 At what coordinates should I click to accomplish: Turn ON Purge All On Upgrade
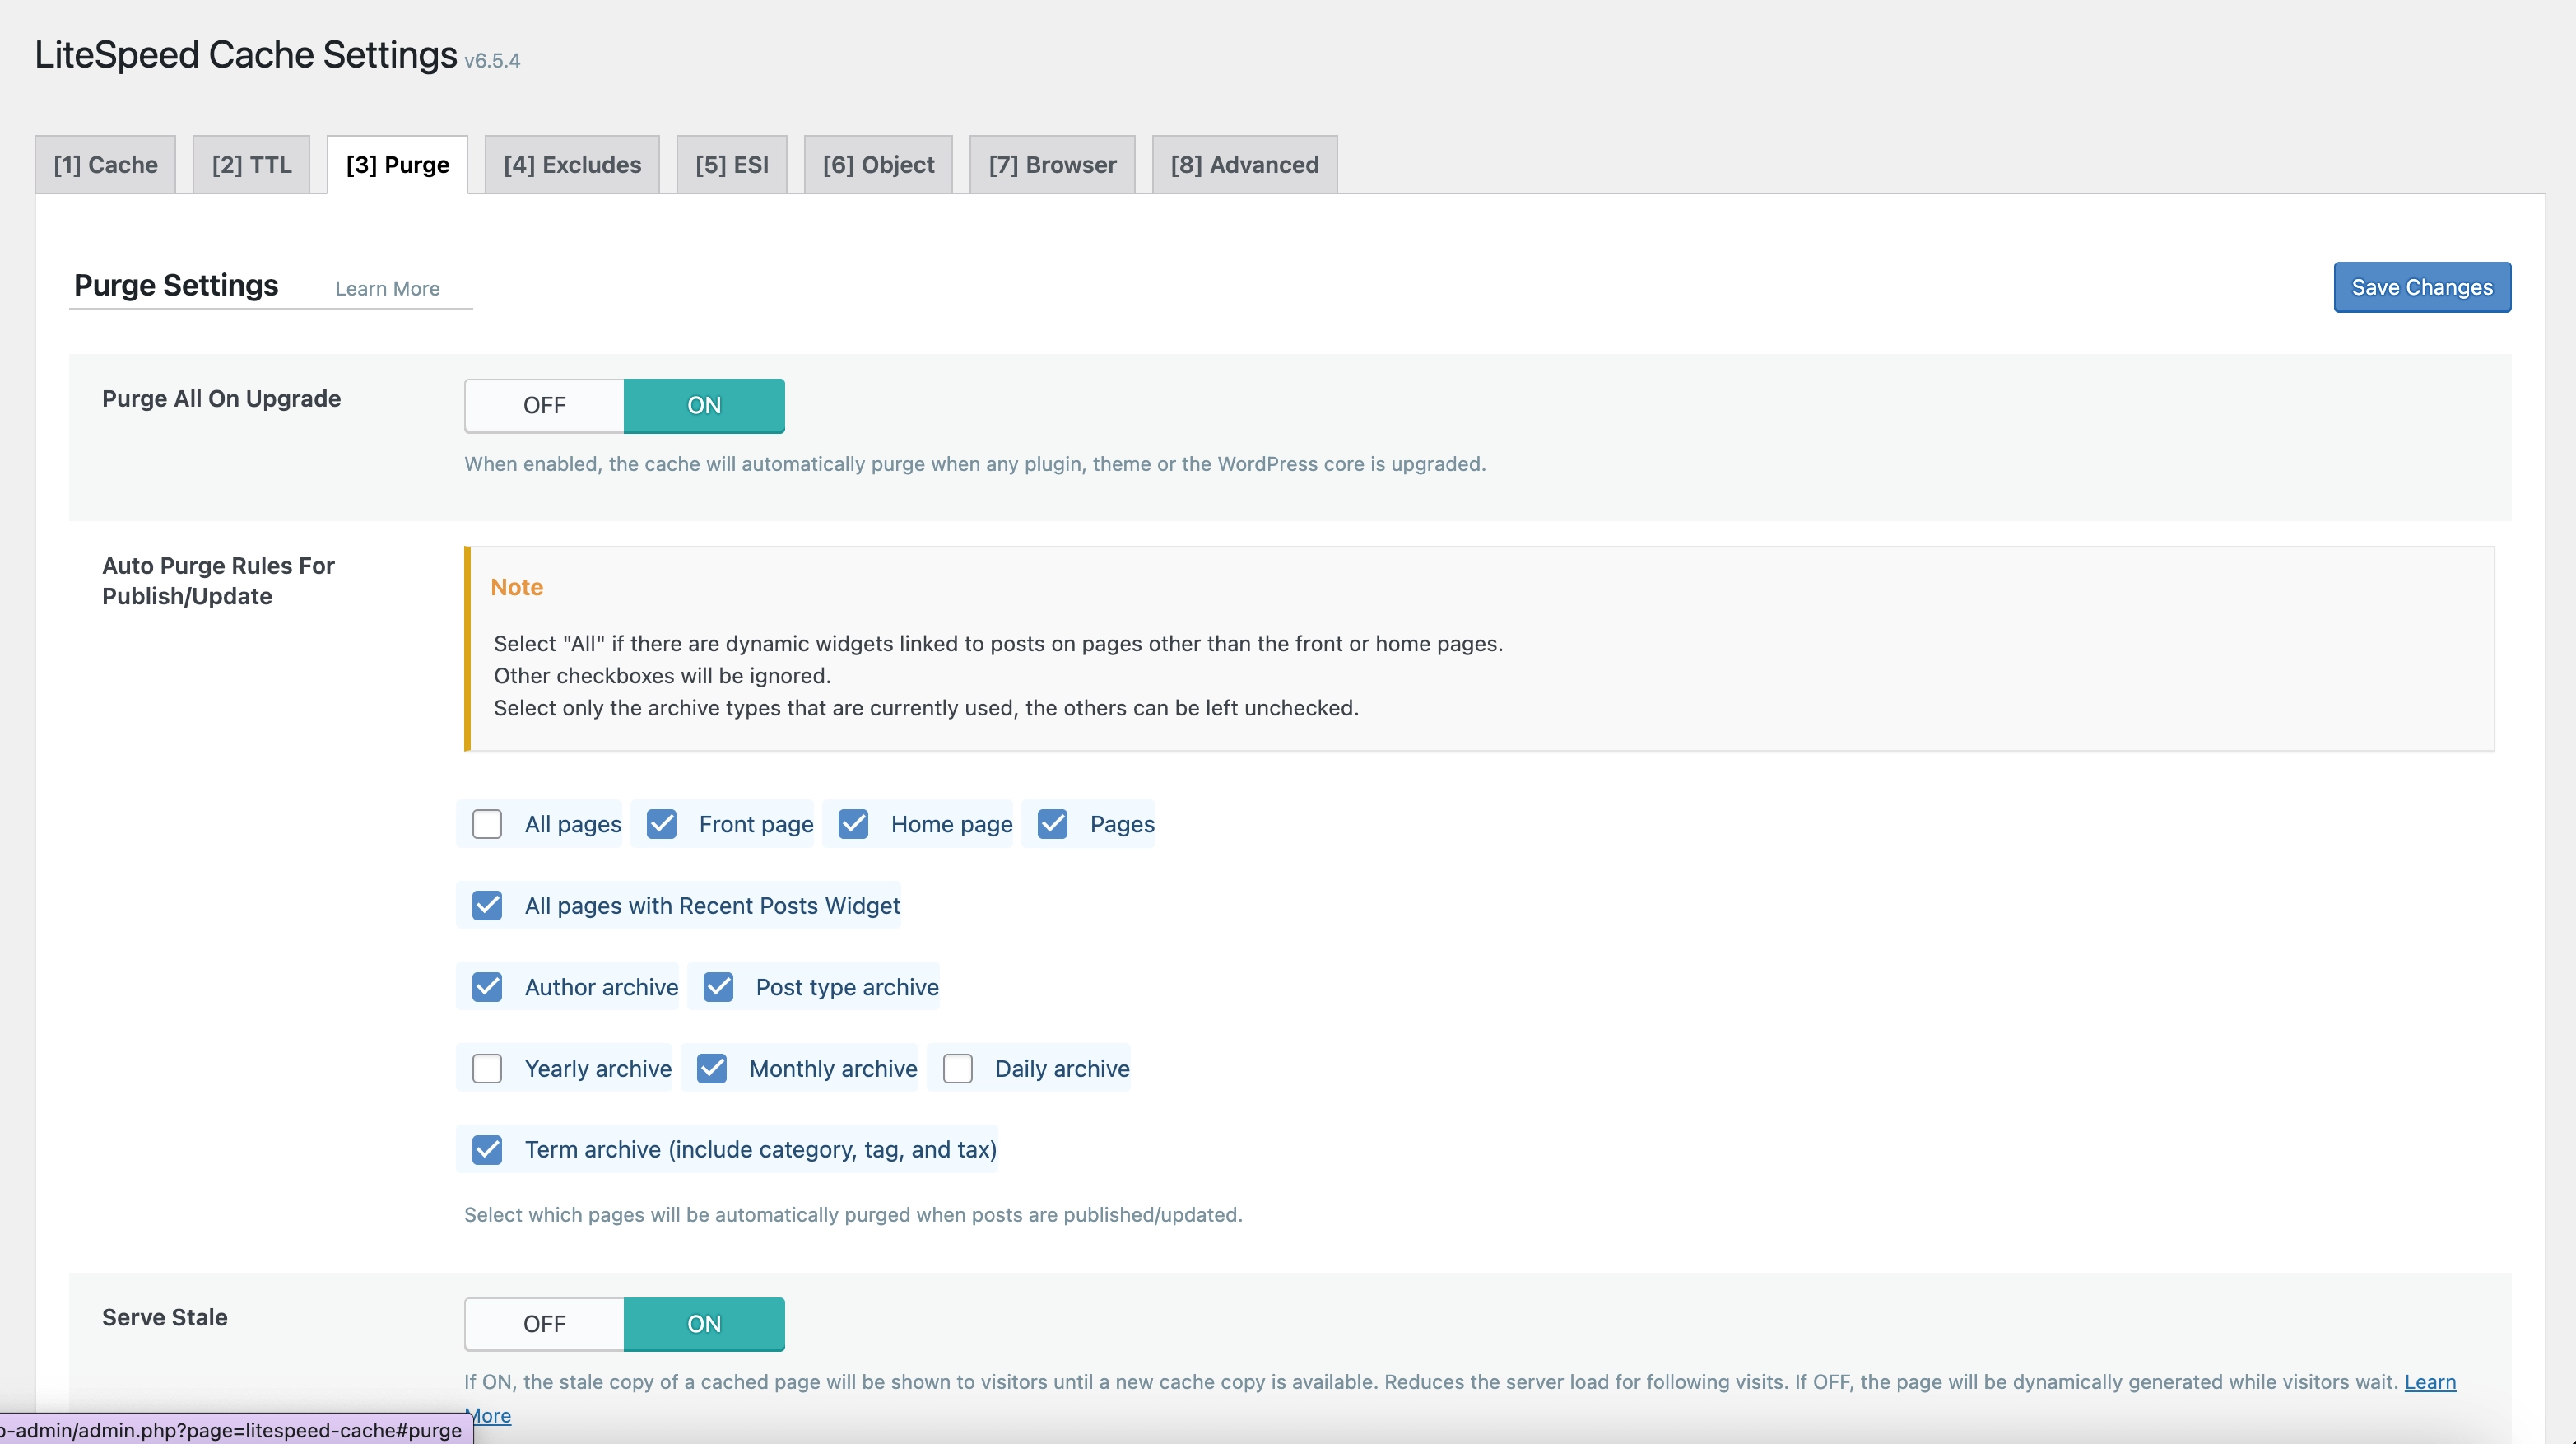pyautogui.click(x=704, y=405)
